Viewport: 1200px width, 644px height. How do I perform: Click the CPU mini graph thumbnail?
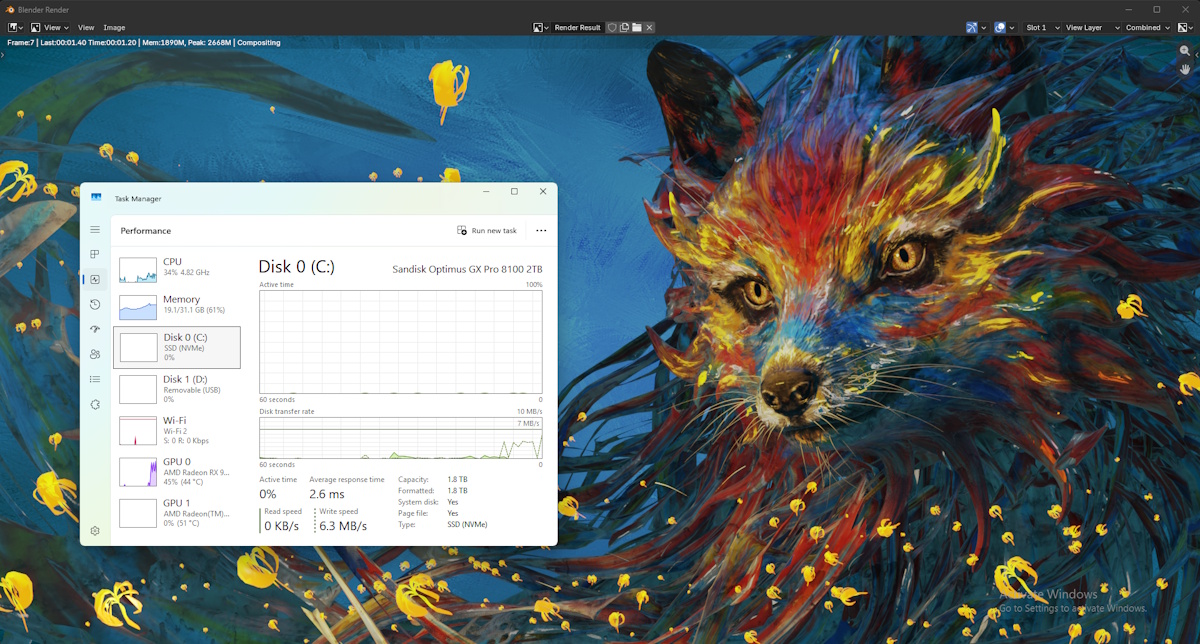[138, 270]
